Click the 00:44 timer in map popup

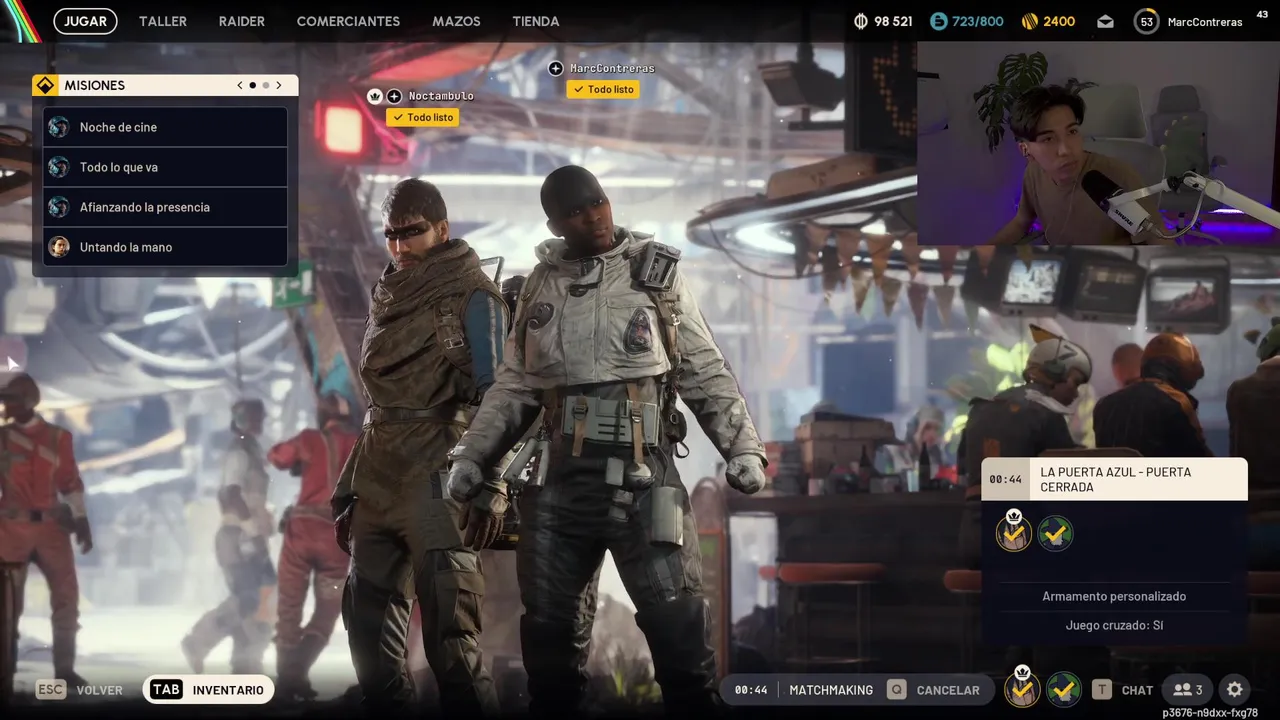coord(1006,479)
